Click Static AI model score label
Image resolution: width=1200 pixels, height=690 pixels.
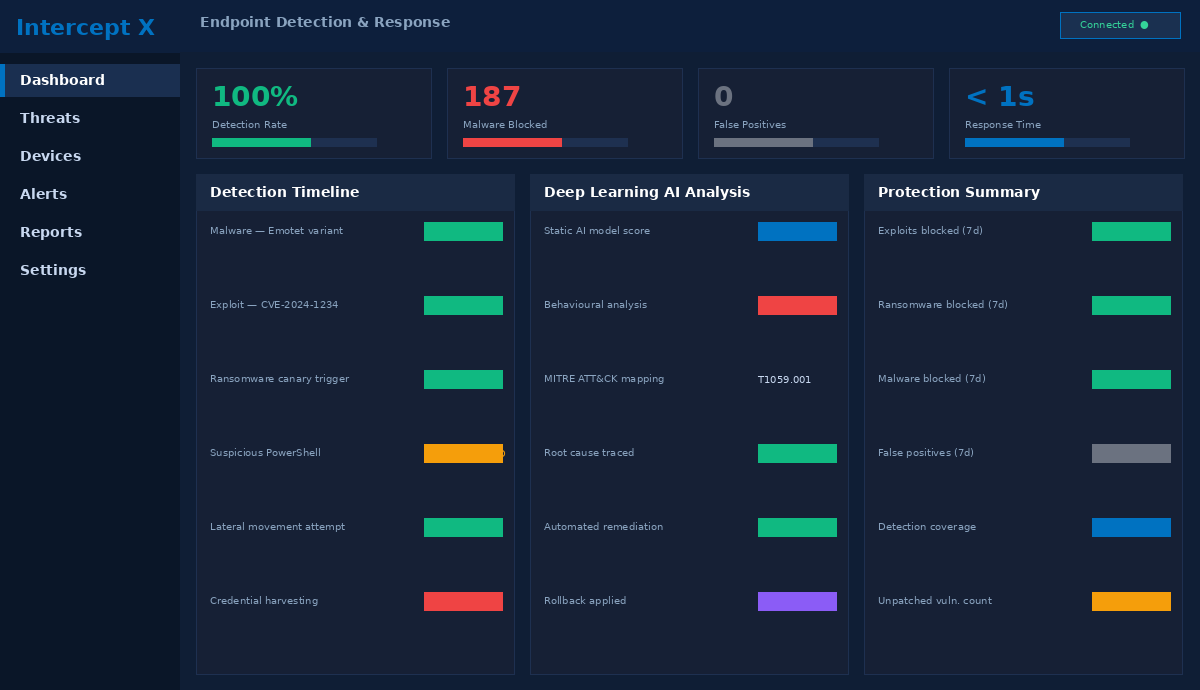597,231
